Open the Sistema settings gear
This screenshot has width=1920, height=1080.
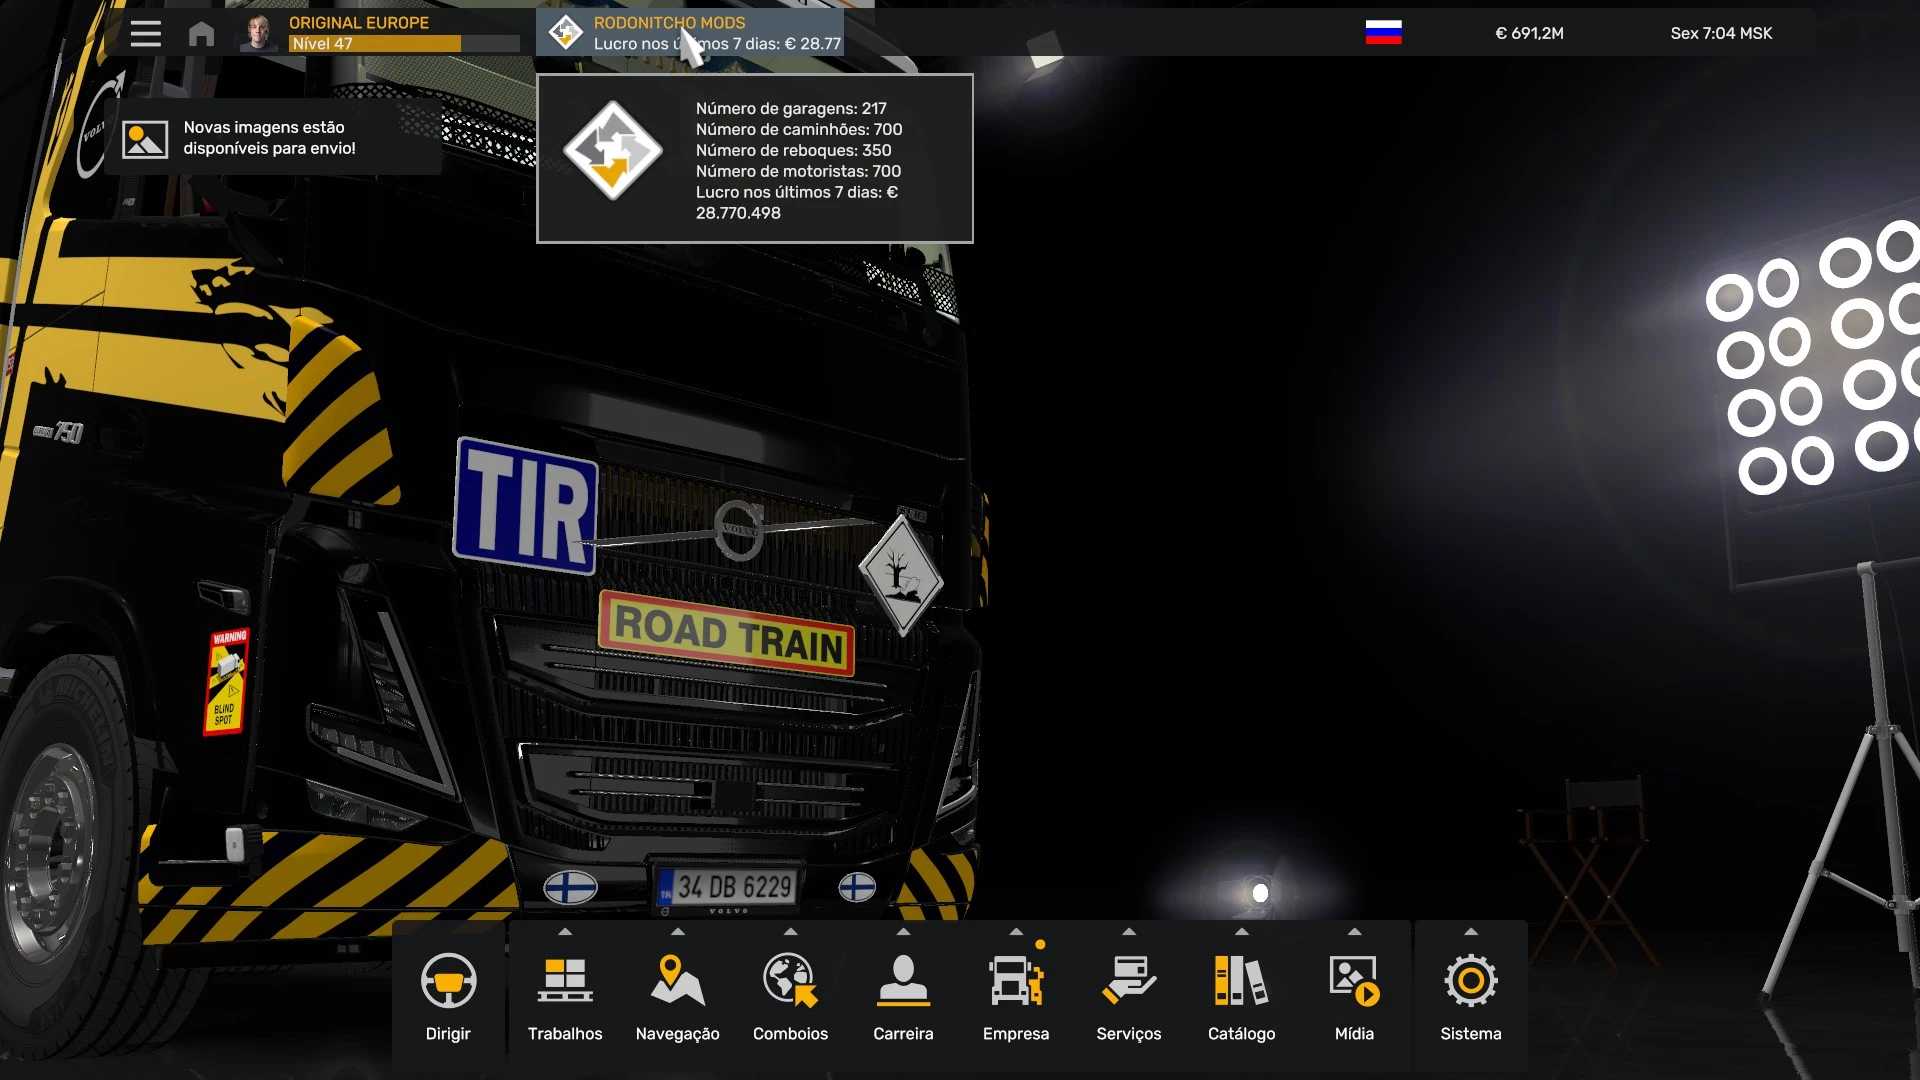[1470, 981]
